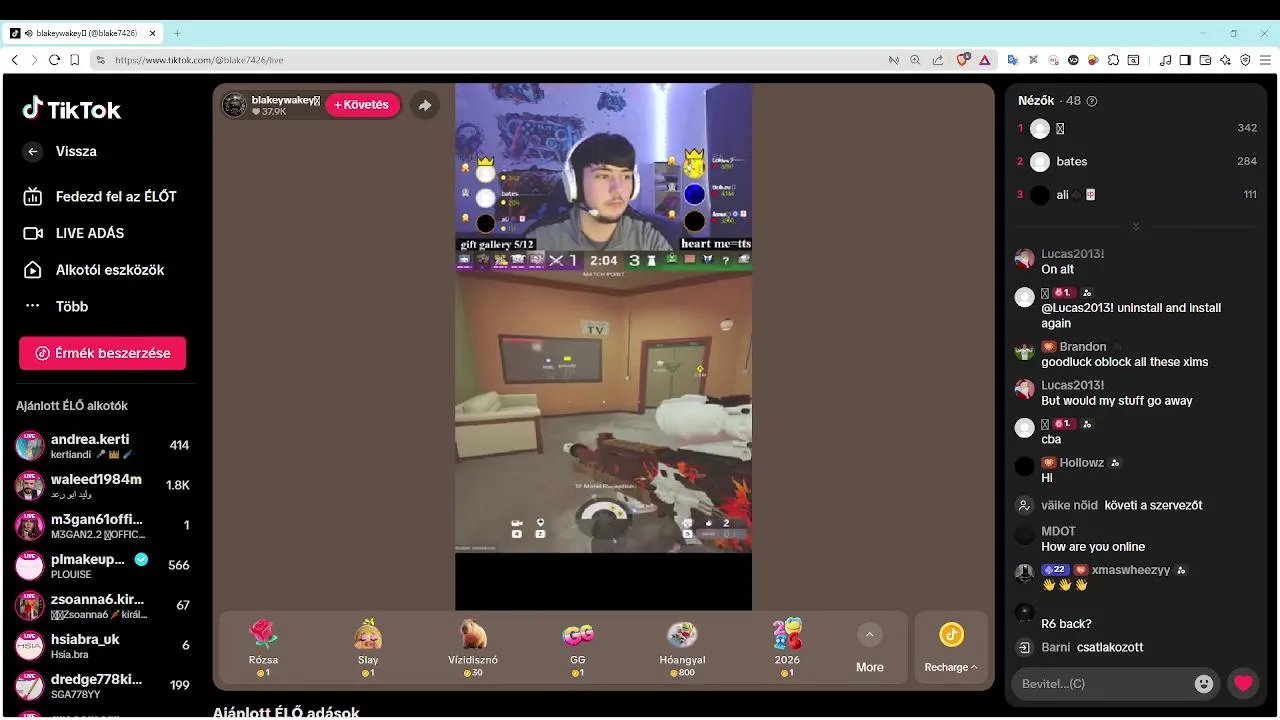
Task: Go back in browser history
Action: pyautogui.click(x=14, y=60)
